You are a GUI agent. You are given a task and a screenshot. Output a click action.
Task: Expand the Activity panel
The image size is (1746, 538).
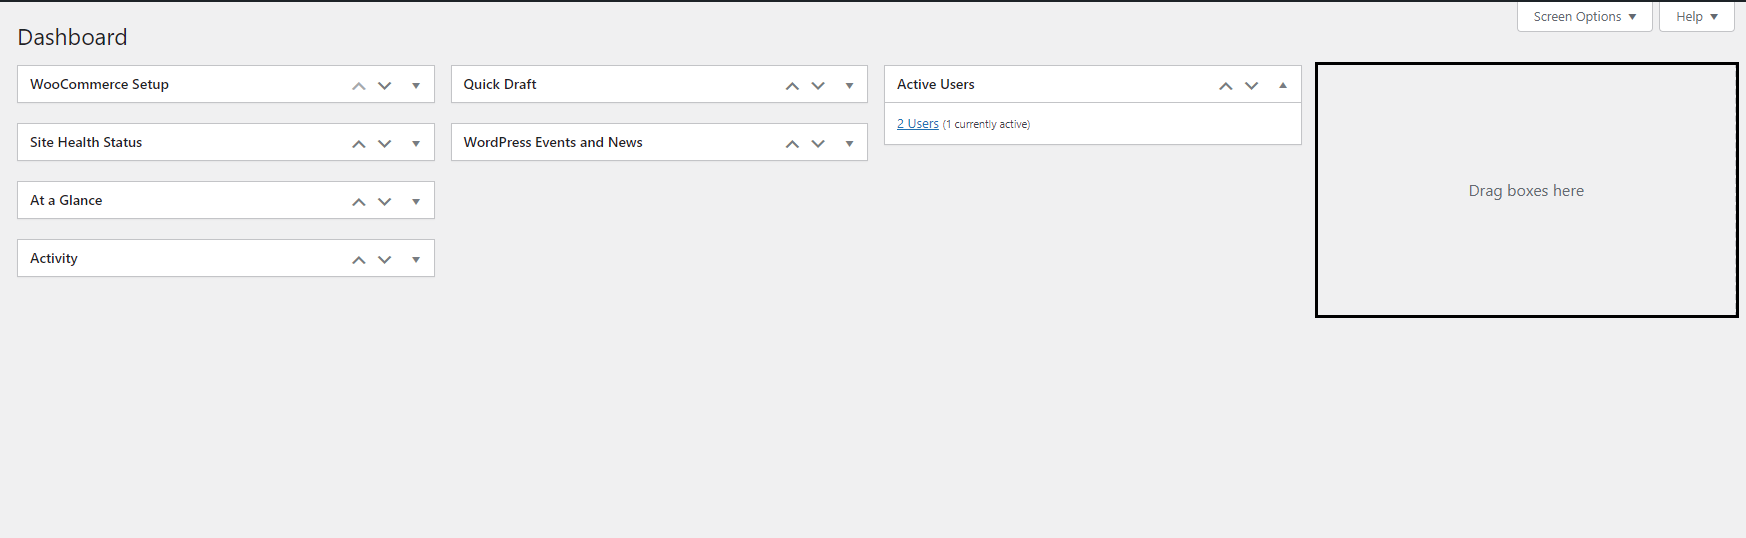[416, 259]
